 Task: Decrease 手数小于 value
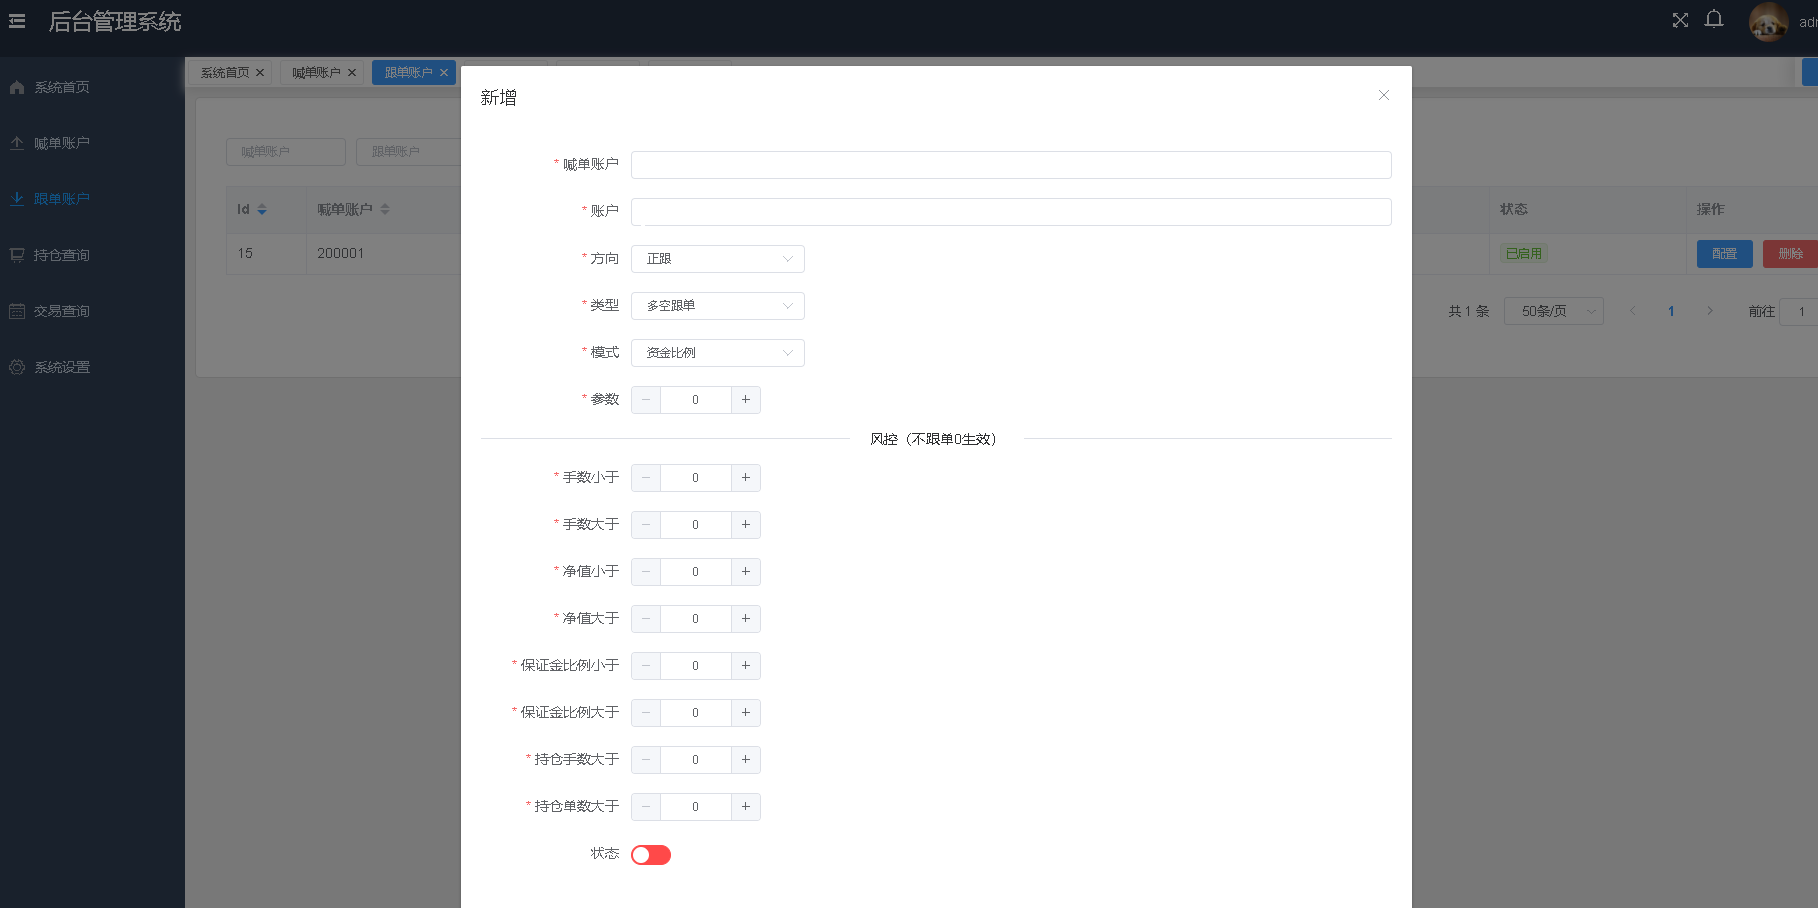646,478
